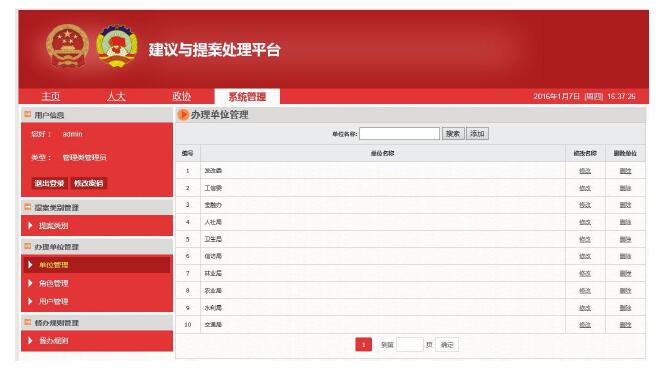Click 修改 link in row 1
This screenshot has height=373, width=671.
(585, 171)
